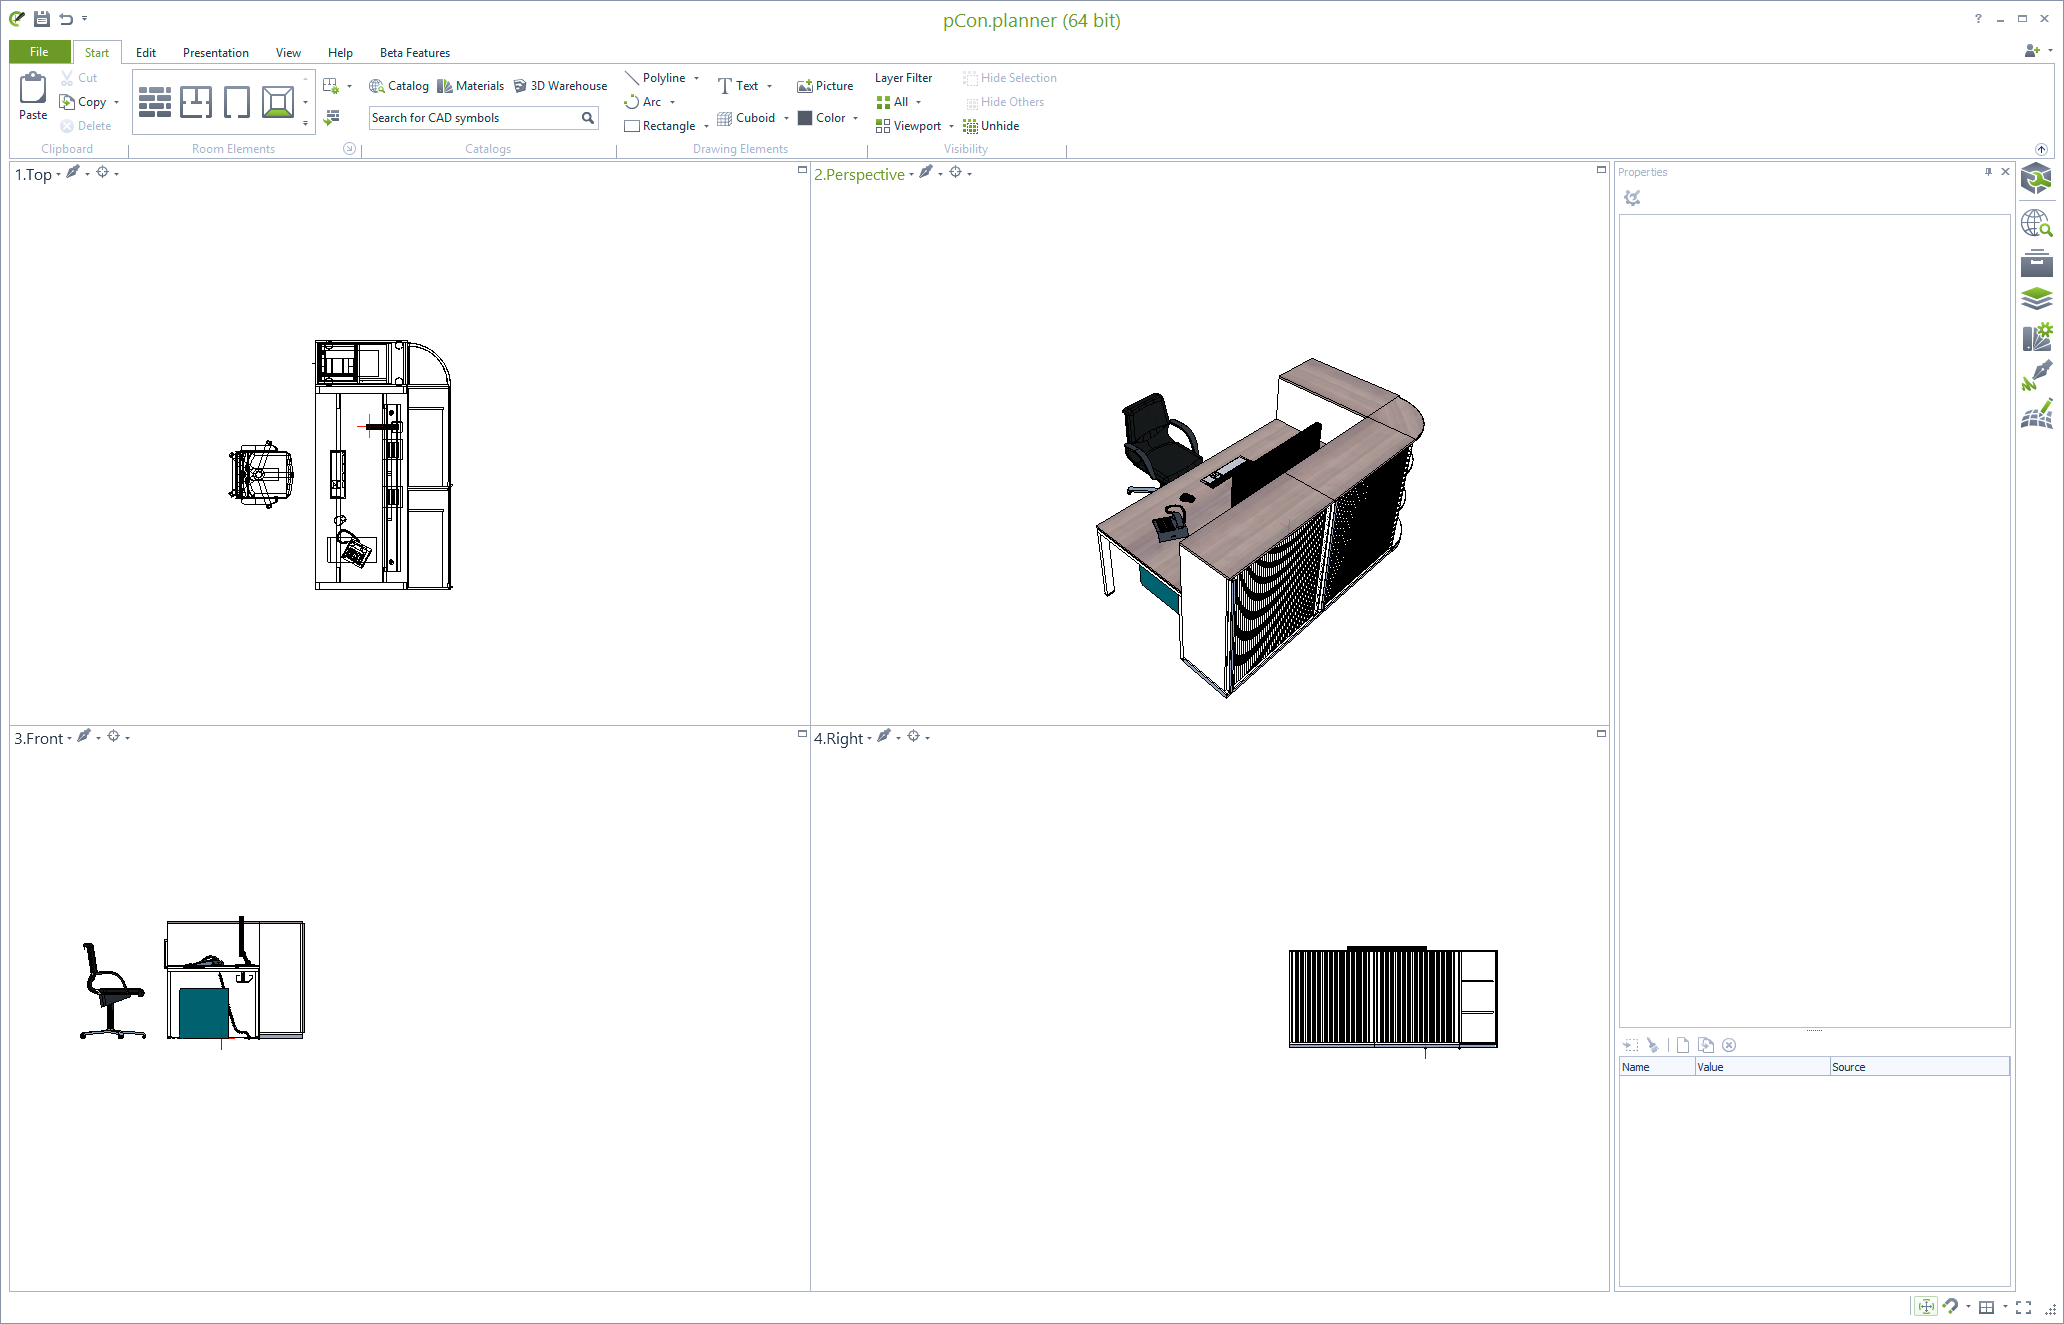Image resolution: width=2064 pixels, height=1324 pixels.
Task: Insert a Picture drawing element
Action: click(825, 86)
